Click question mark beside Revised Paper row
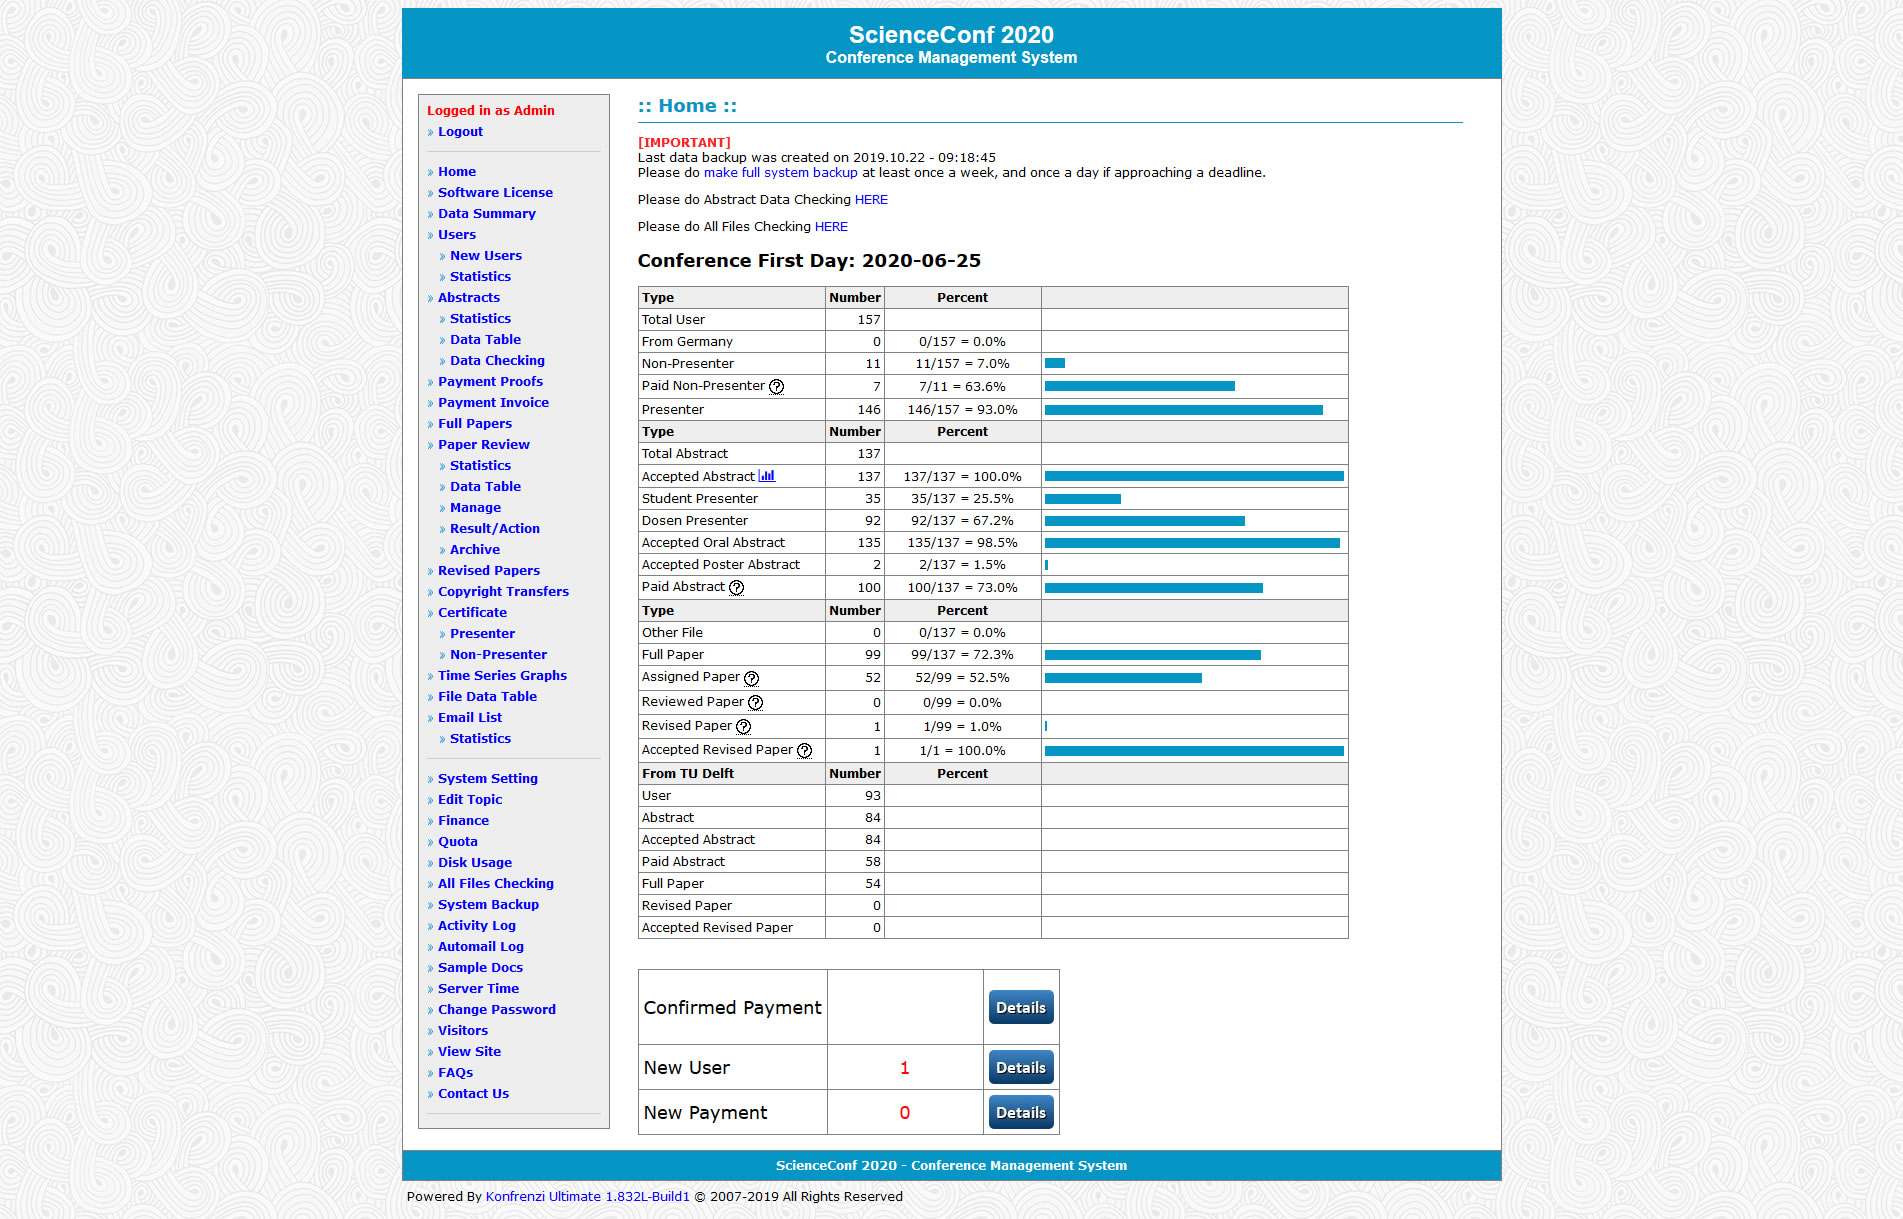Screen dimensions: 1903x1219 [x=743, y=727]
